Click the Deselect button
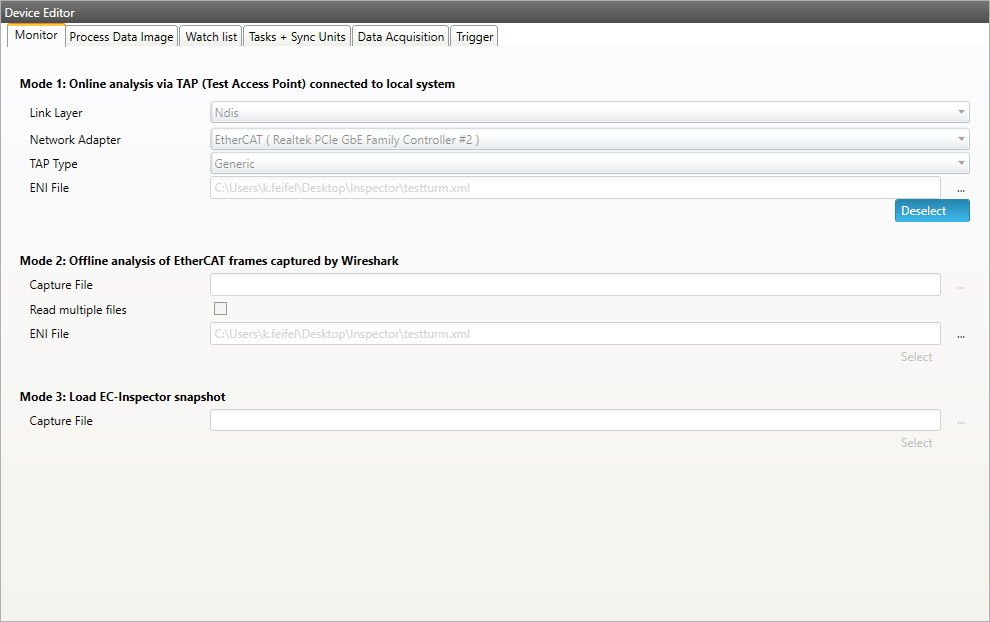The image size is (990, 622). tap(931, 211)
